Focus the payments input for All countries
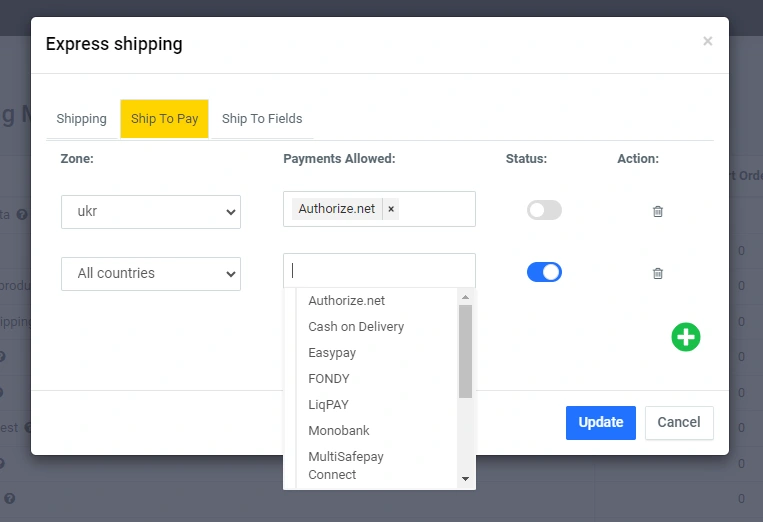This screenshot has height=522, width=763. click(379, 271)
